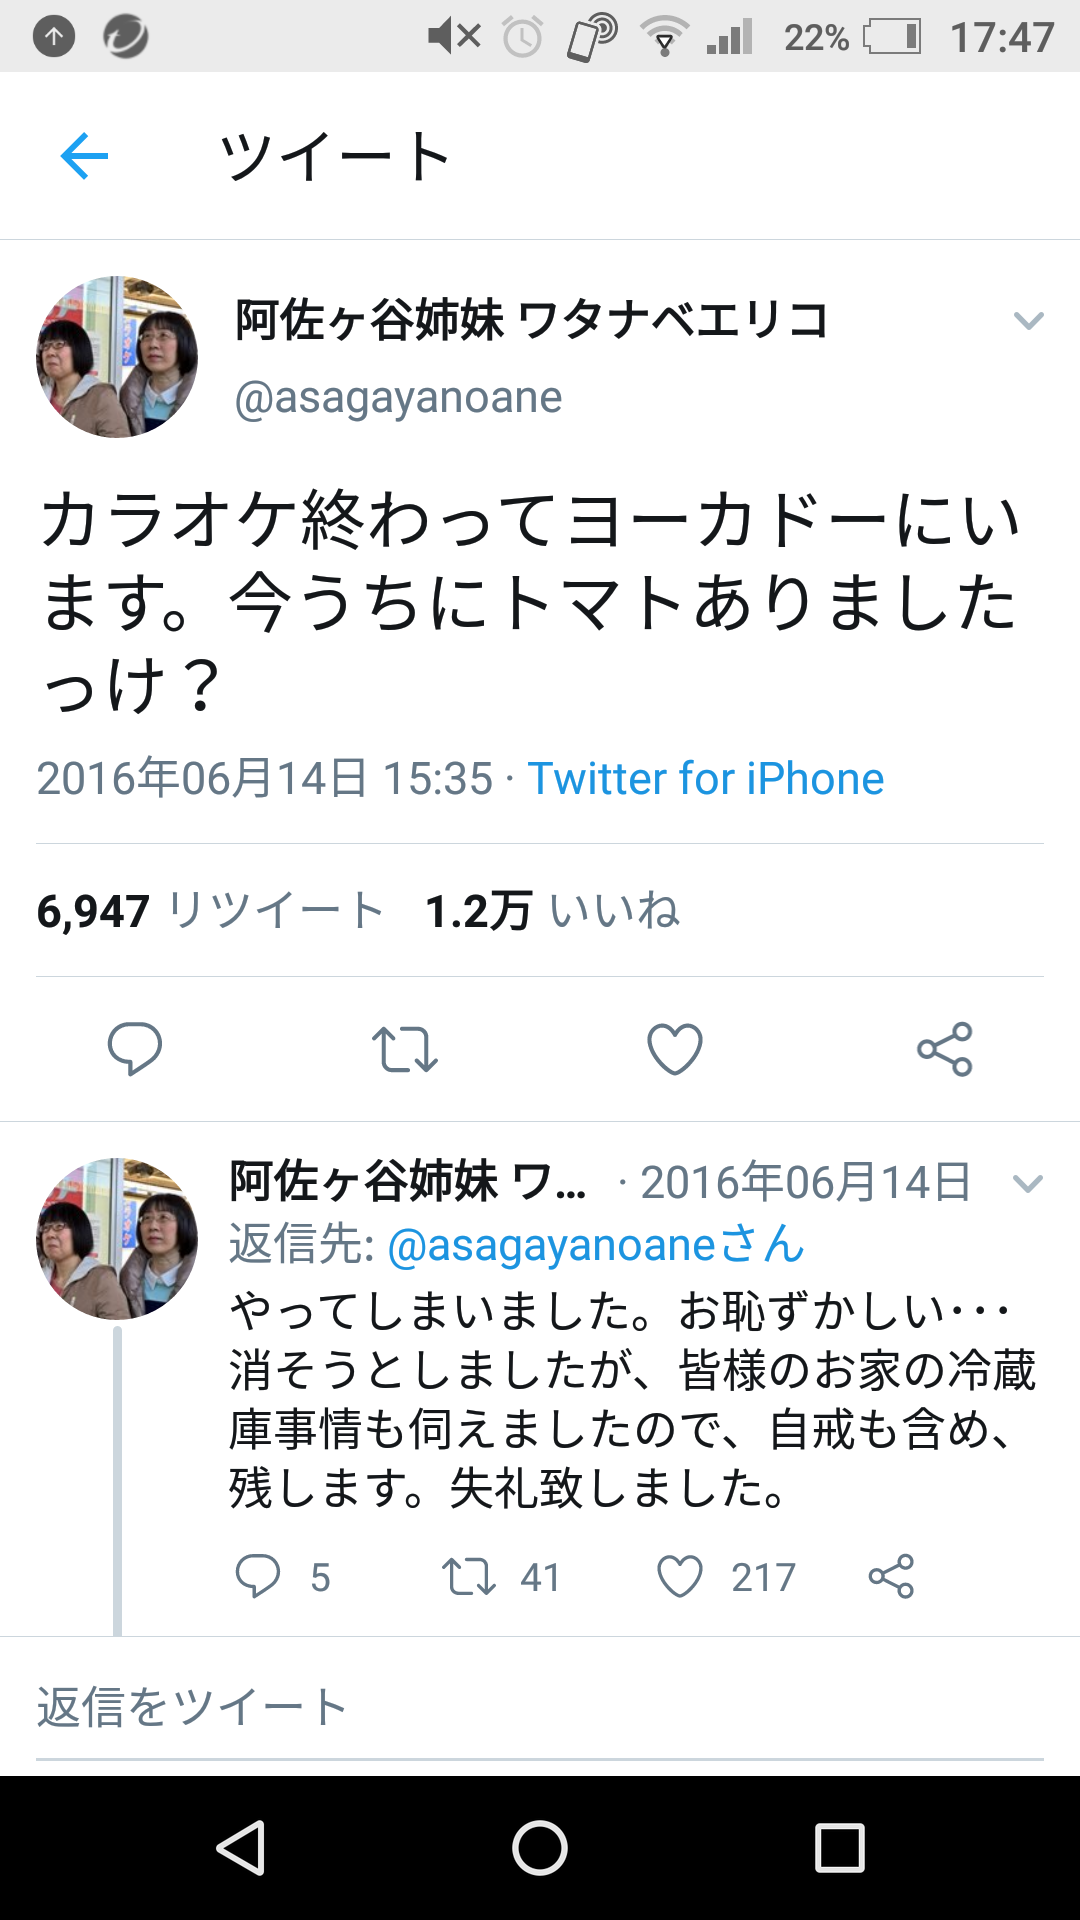
Task: Open reply icon on second tweet
Action: click(x=258, y=1577)
